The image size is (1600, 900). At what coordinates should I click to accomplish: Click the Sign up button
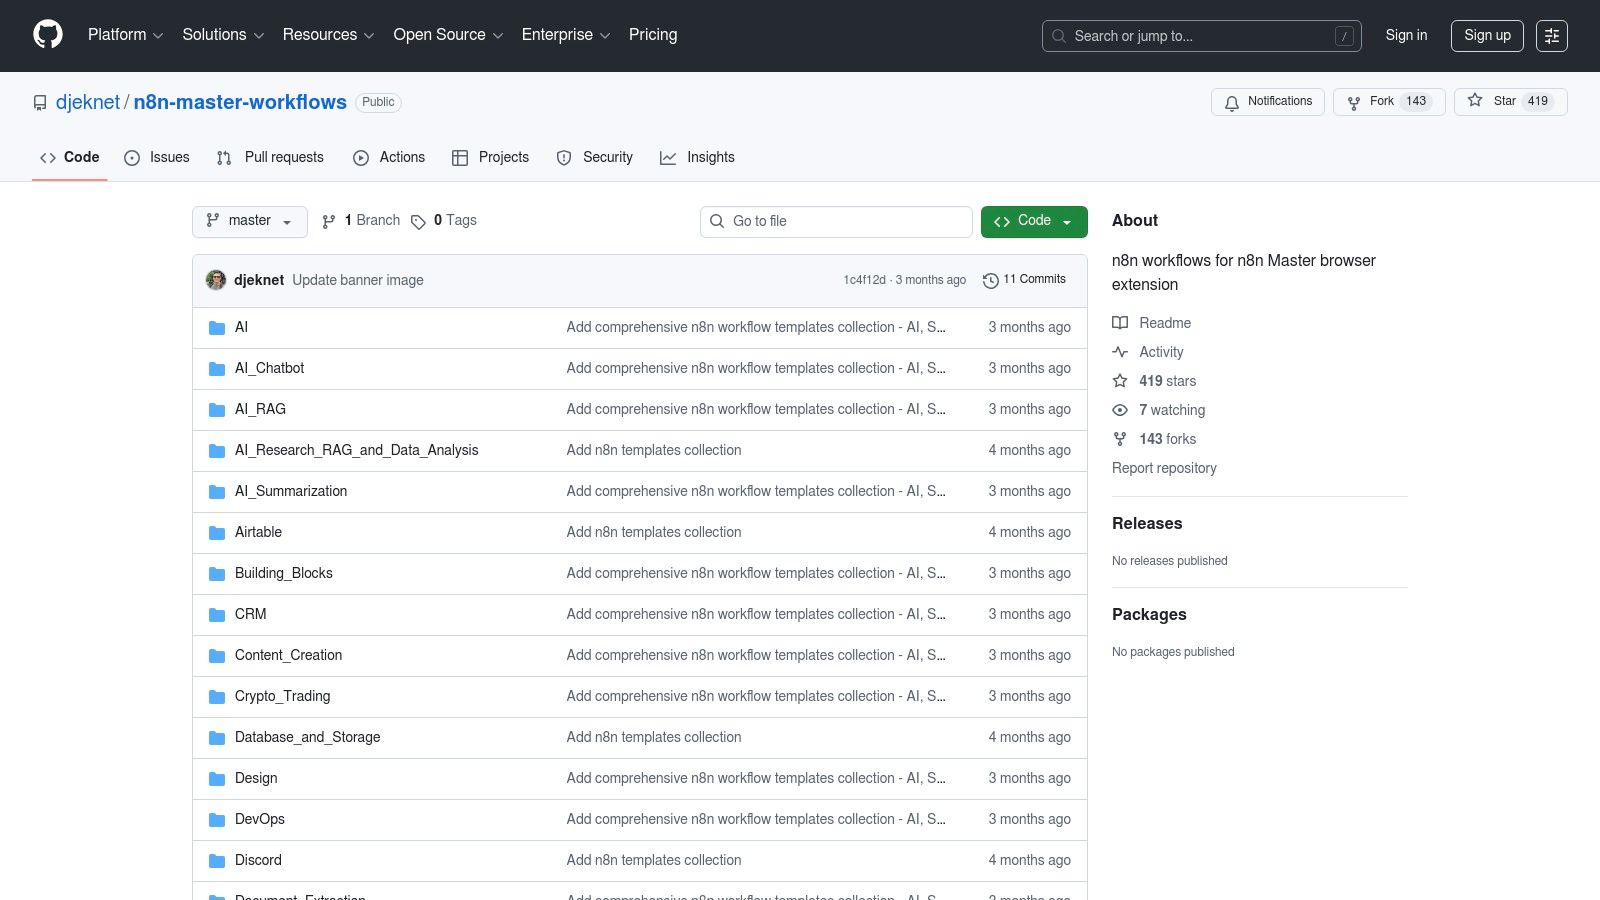1486,35
